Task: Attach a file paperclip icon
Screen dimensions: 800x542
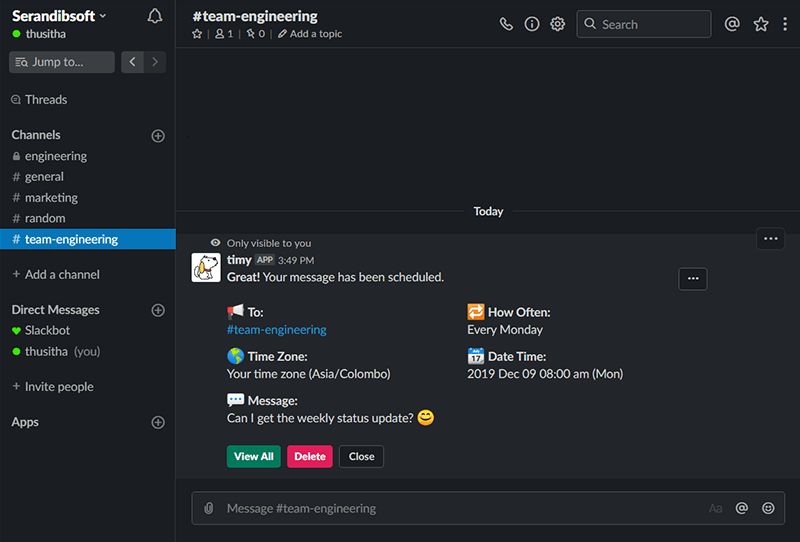Action: (209, 508)
